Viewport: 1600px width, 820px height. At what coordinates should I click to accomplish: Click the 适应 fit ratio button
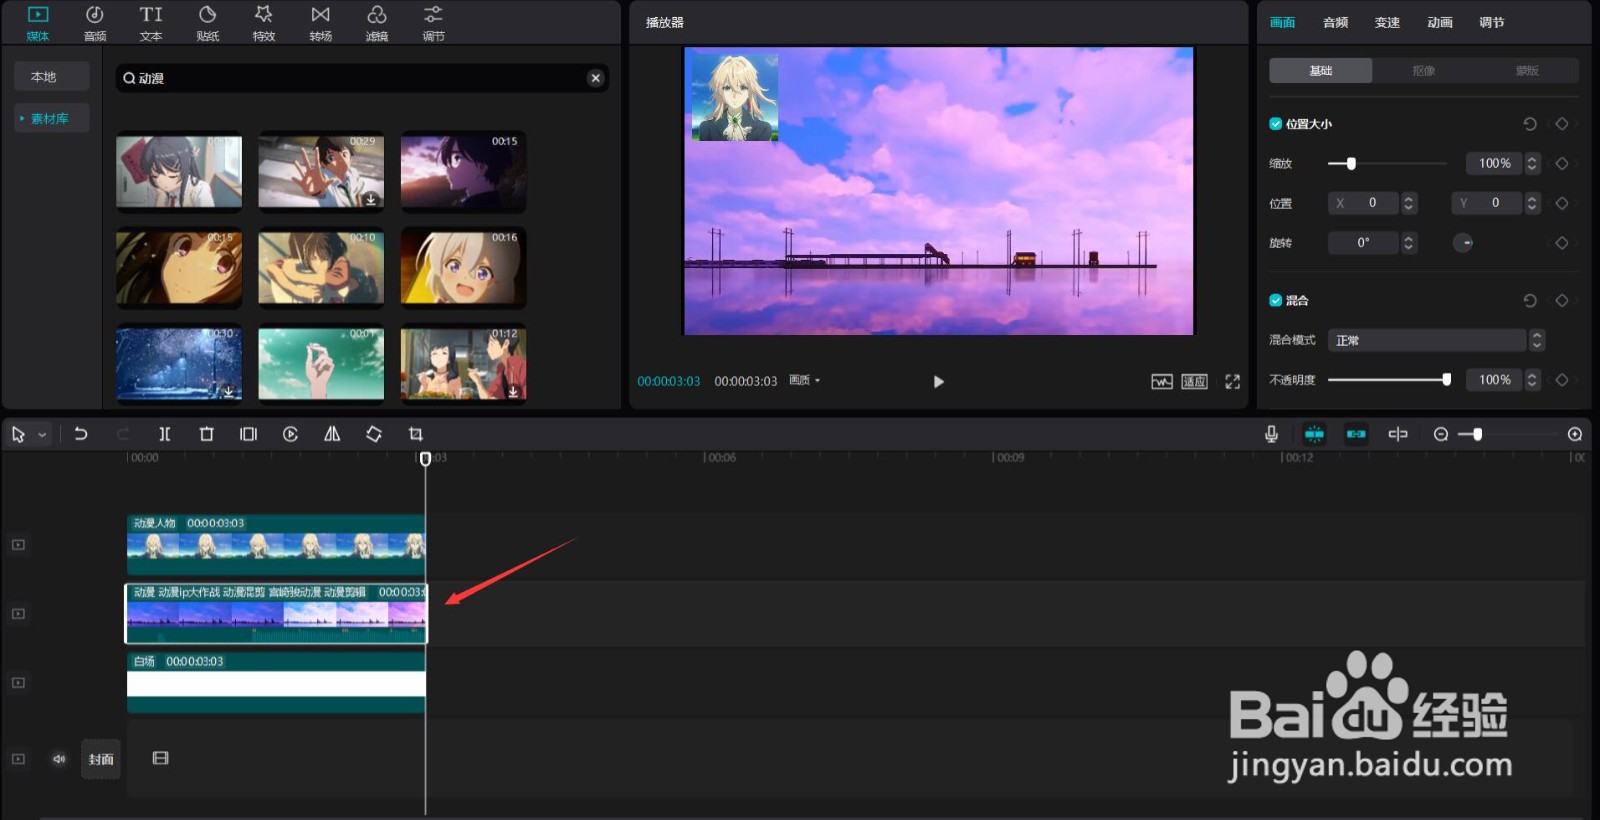click(x=1194, y=381)
